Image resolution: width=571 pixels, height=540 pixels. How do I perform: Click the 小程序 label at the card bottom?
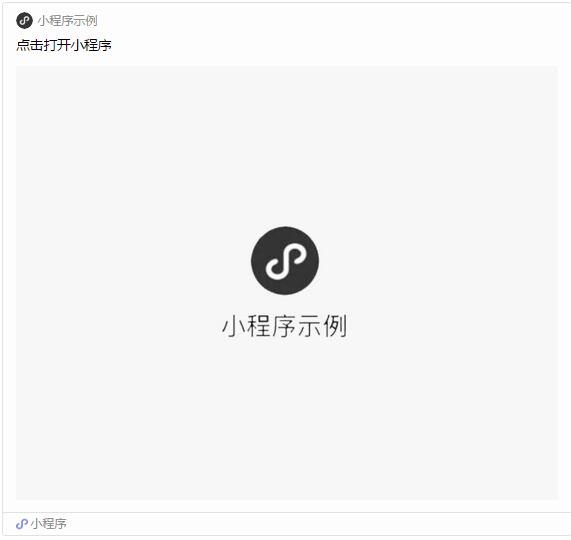point(48,524)
